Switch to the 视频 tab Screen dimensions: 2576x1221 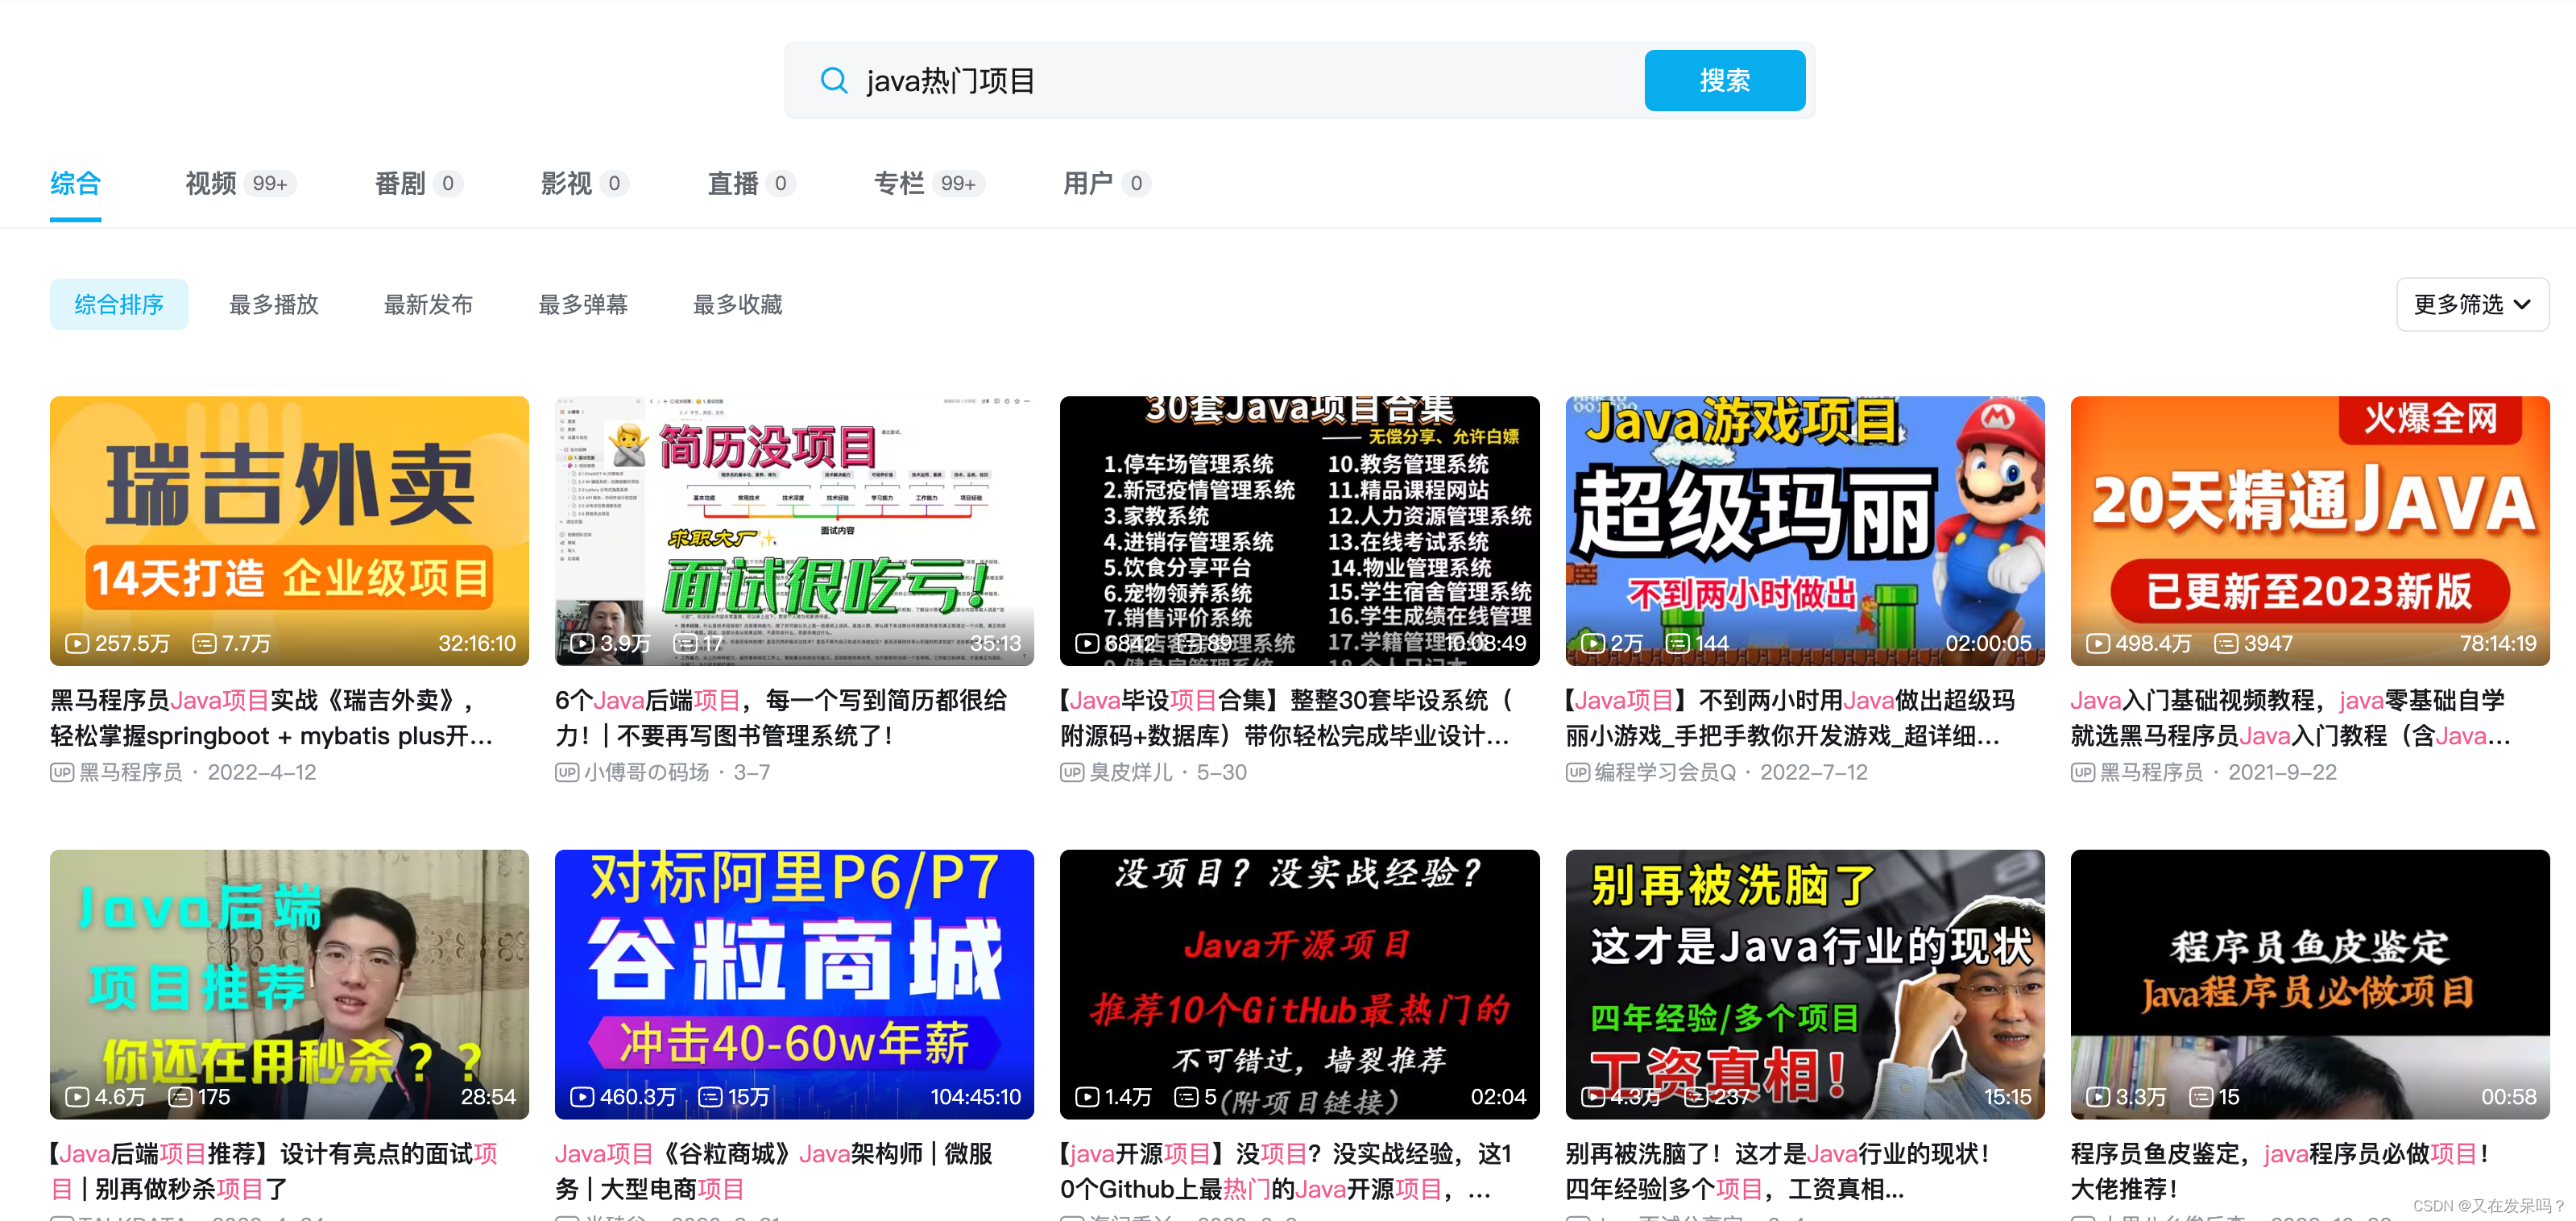pos(211,183)
